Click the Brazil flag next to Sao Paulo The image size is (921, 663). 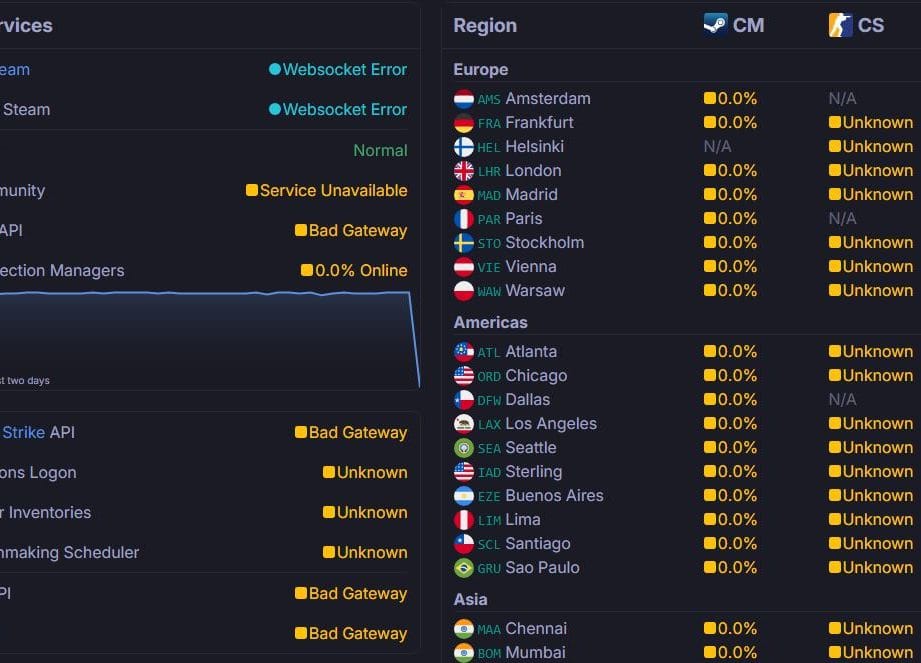coord(463,568)
